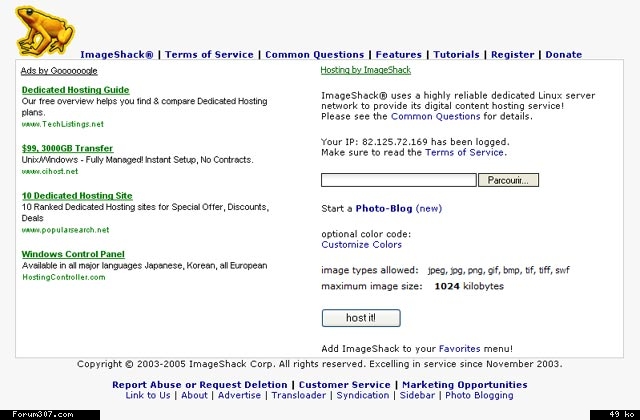This screenshot has width=640, height=420.
Task: Open the Transloader footer link
Action: 299,395
